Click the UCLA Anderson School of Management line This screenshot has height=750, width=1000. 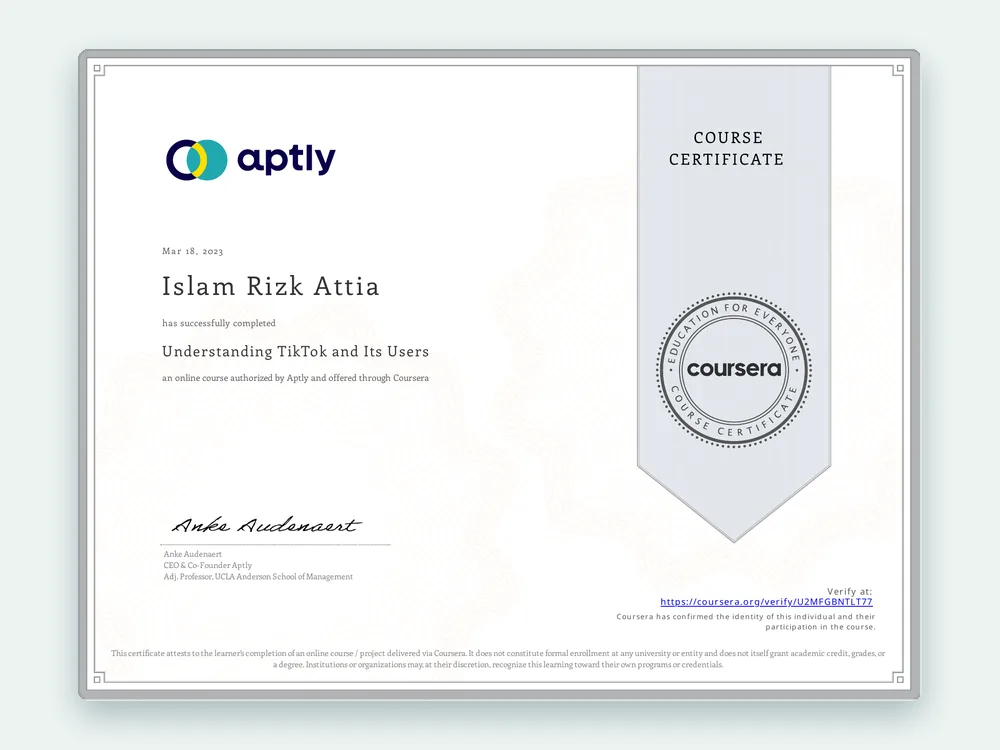[258, 577]
